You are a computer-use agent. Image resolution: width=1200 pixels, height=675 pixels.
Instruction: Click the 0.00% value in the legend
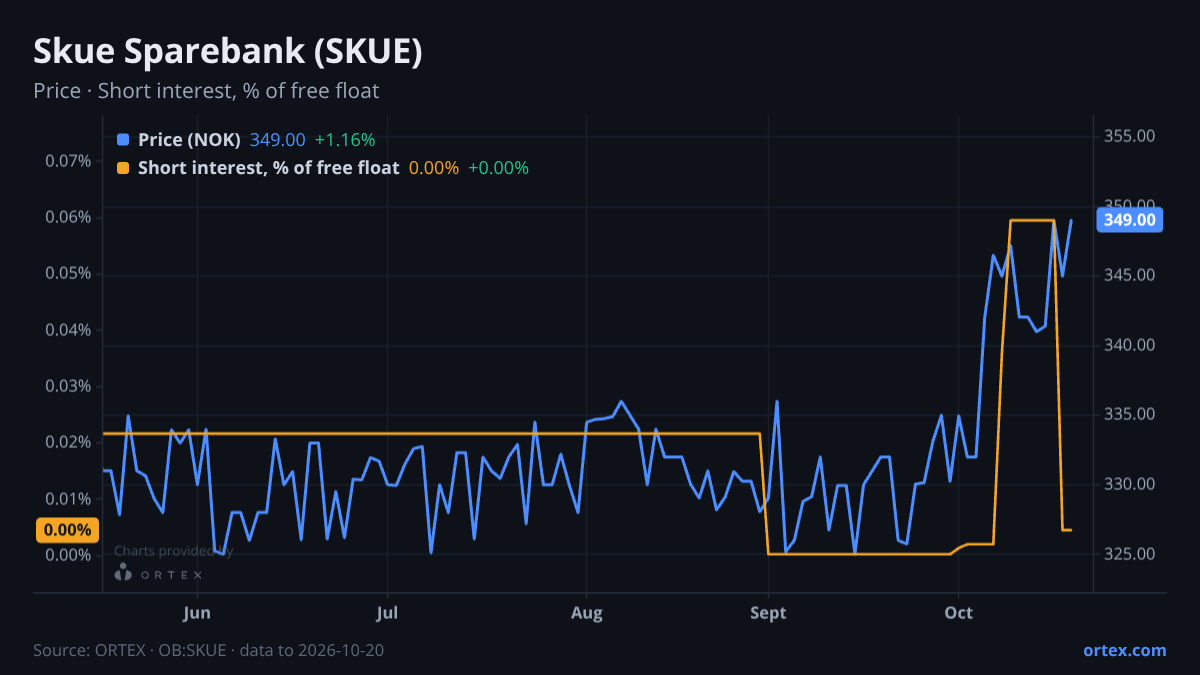[x=434, y=168]
